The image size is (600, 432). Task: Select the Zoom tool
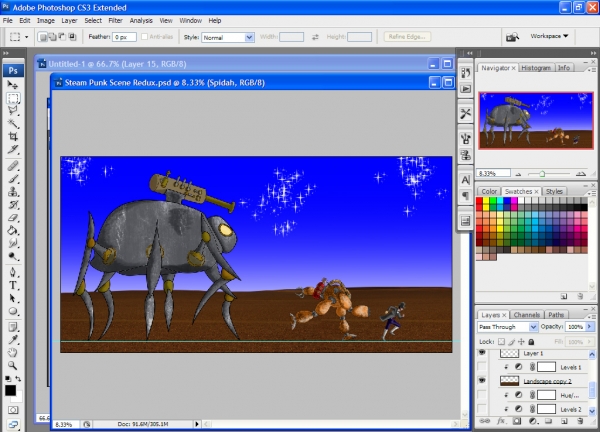pyautogui.click(x=13, y=366)
